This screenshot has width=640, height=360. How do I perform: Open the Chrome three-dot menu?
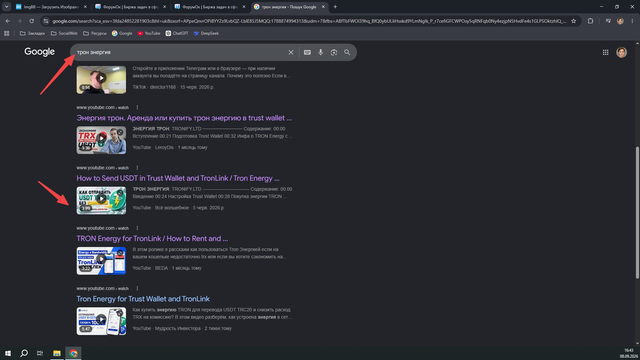tap(632, 21)
